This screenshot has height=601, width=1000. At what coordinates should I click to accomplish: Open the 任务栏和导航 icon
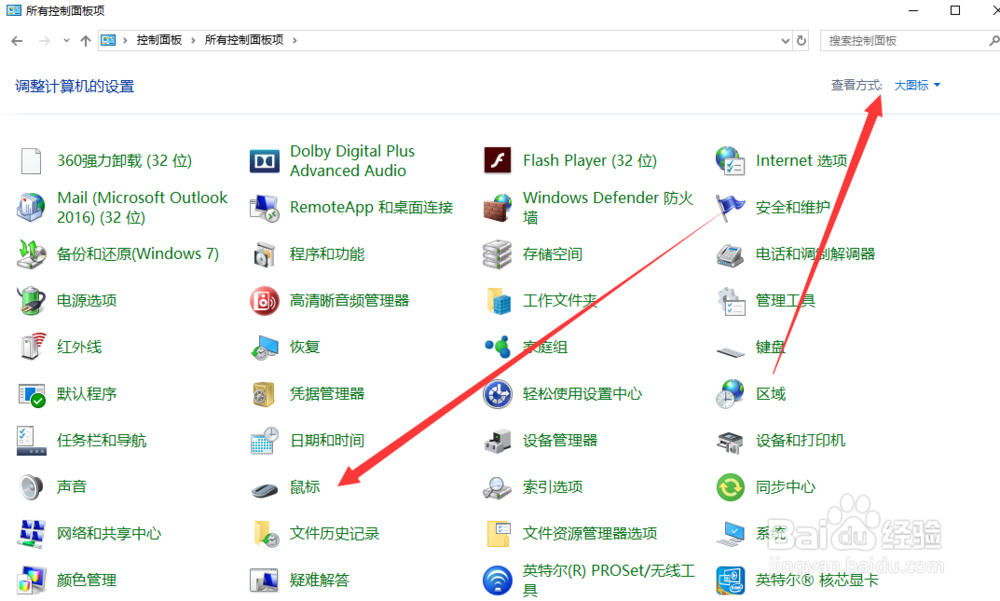click(31, 441)
